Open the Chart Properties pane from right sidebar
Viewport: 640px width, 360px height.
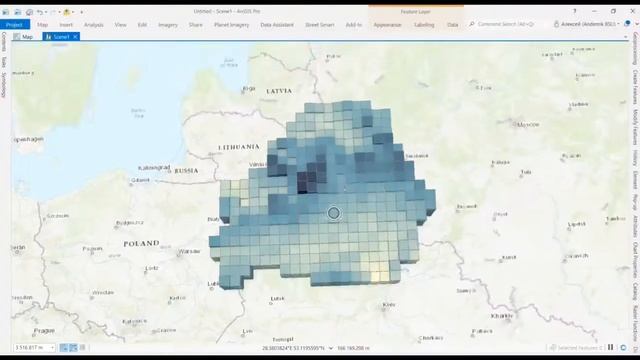[x=635, y=260]
